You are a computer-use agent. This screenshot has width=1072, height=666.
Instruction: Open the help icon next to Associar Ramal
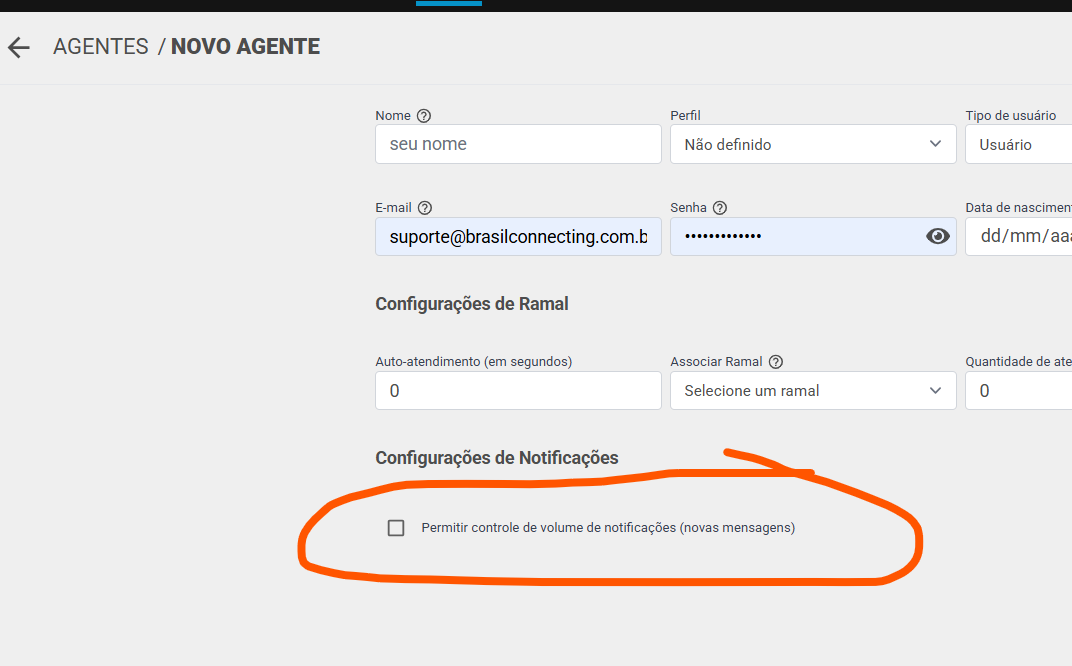click(x=775, y=362)
